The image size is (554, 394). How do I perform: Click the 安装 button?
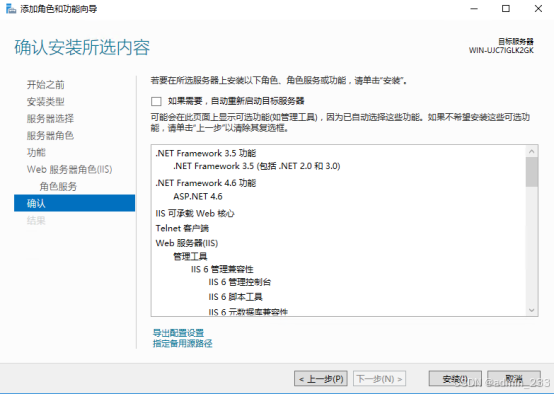tap(455, 379)
